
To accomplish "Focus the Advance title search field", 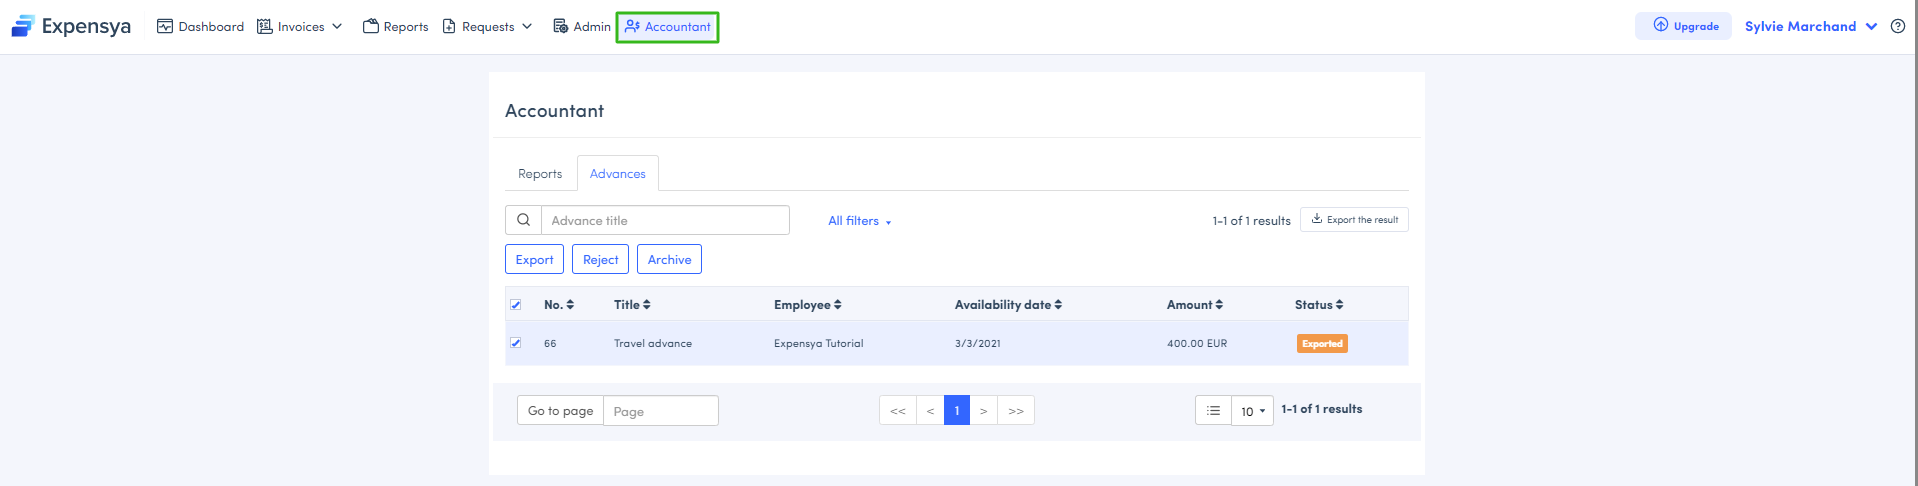I will [665, 221].
